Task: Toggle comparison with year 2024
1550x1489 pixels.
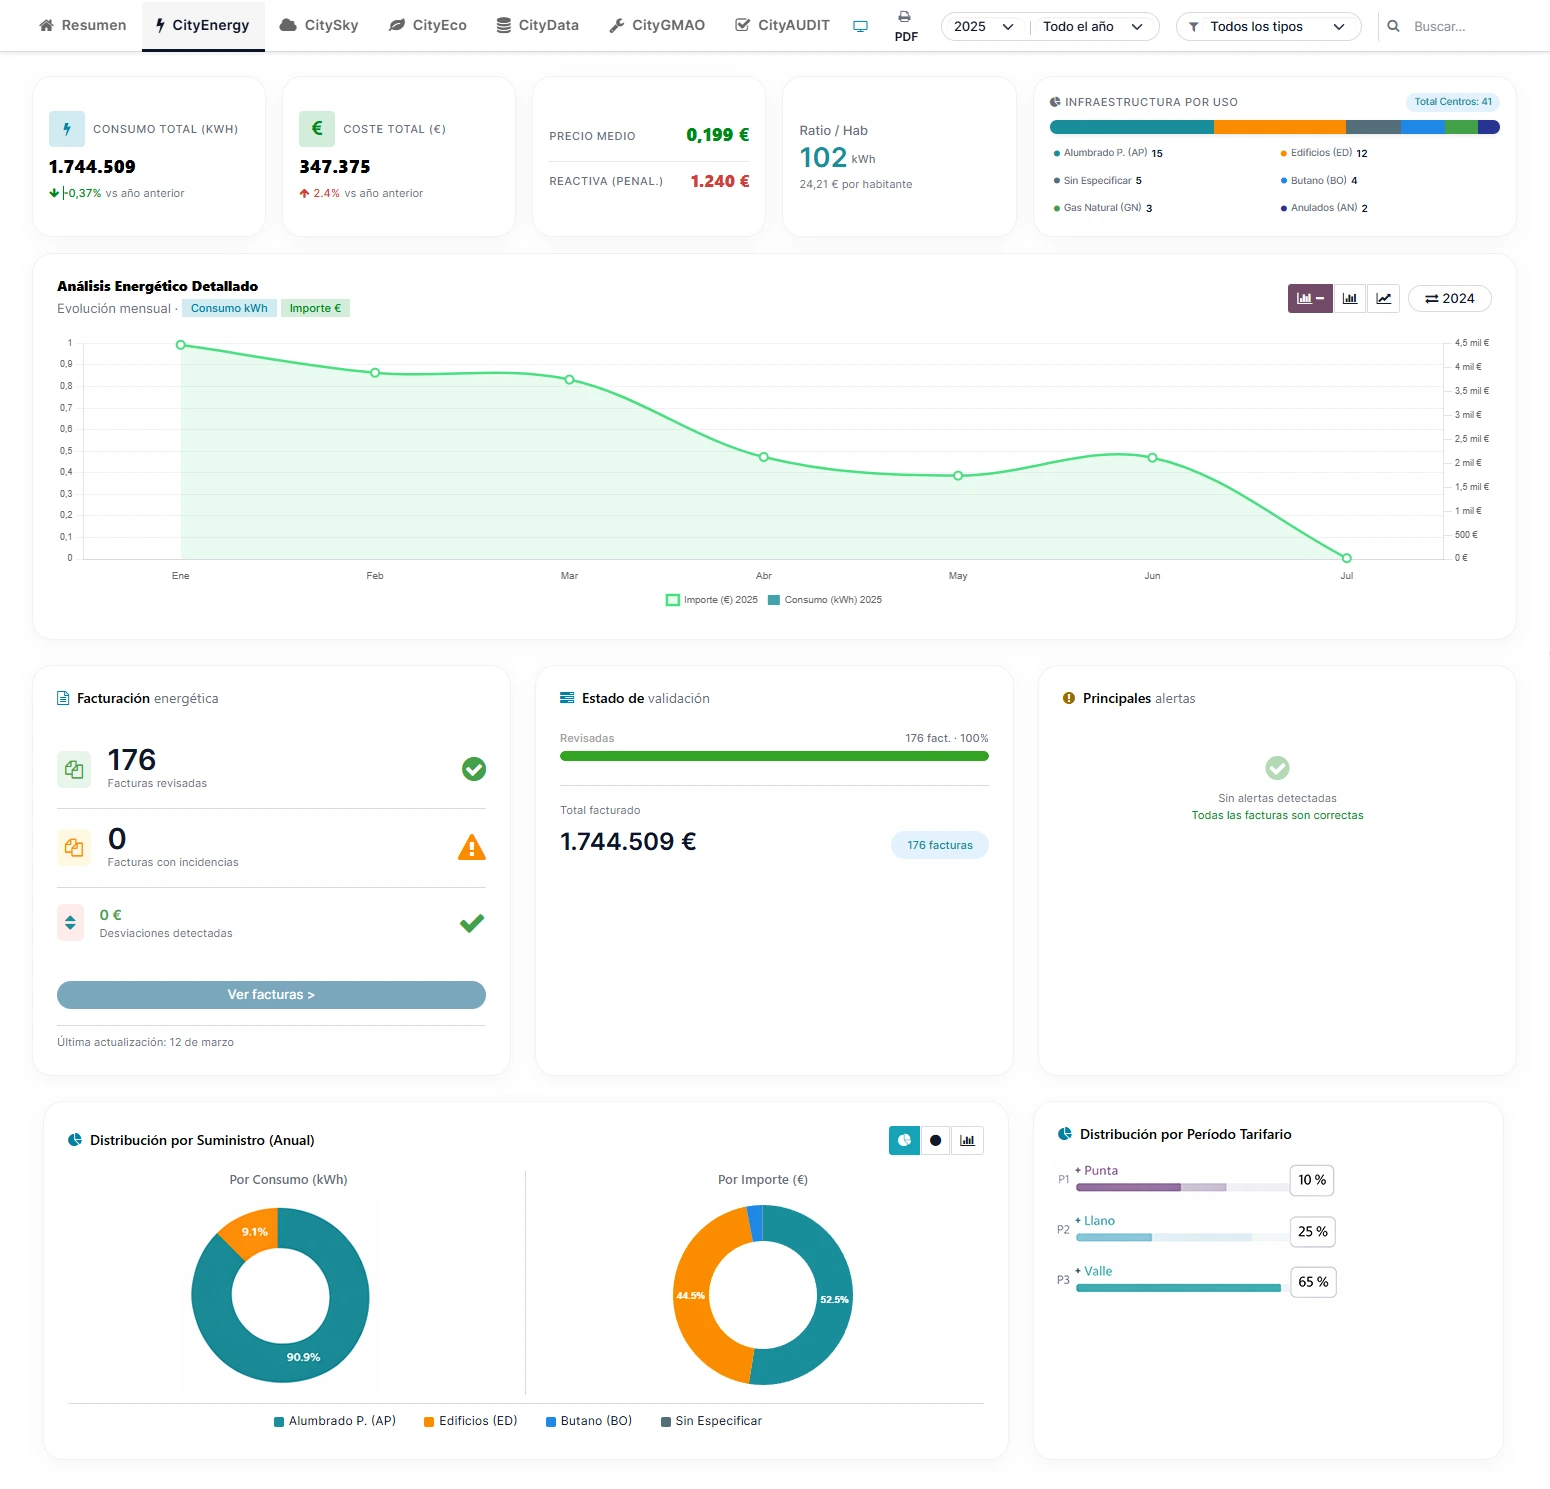Action: [1449, 298]
